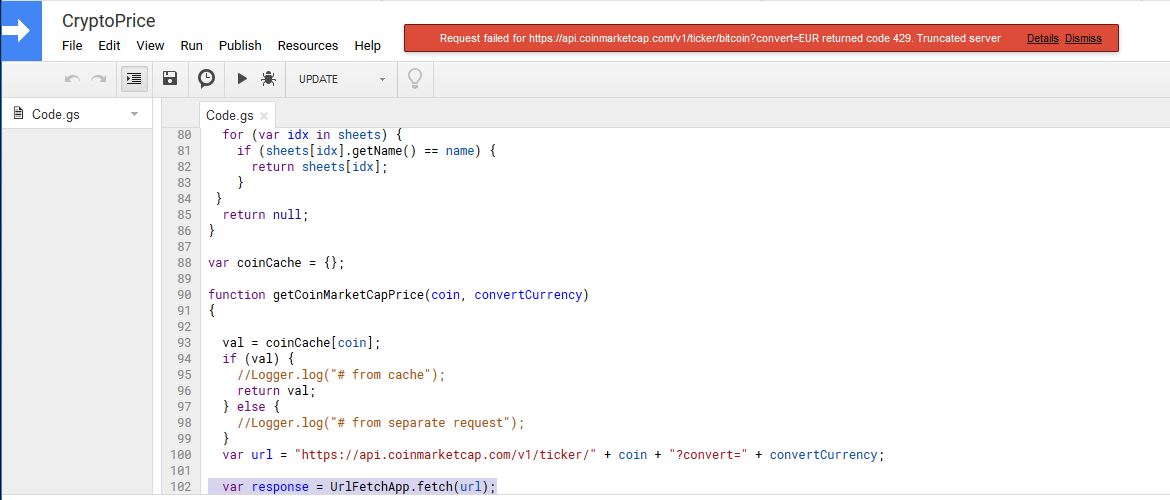This screenshot has height=500, width=1170.
Task: Open the Edit menu
Action: (x=109, y=46)
